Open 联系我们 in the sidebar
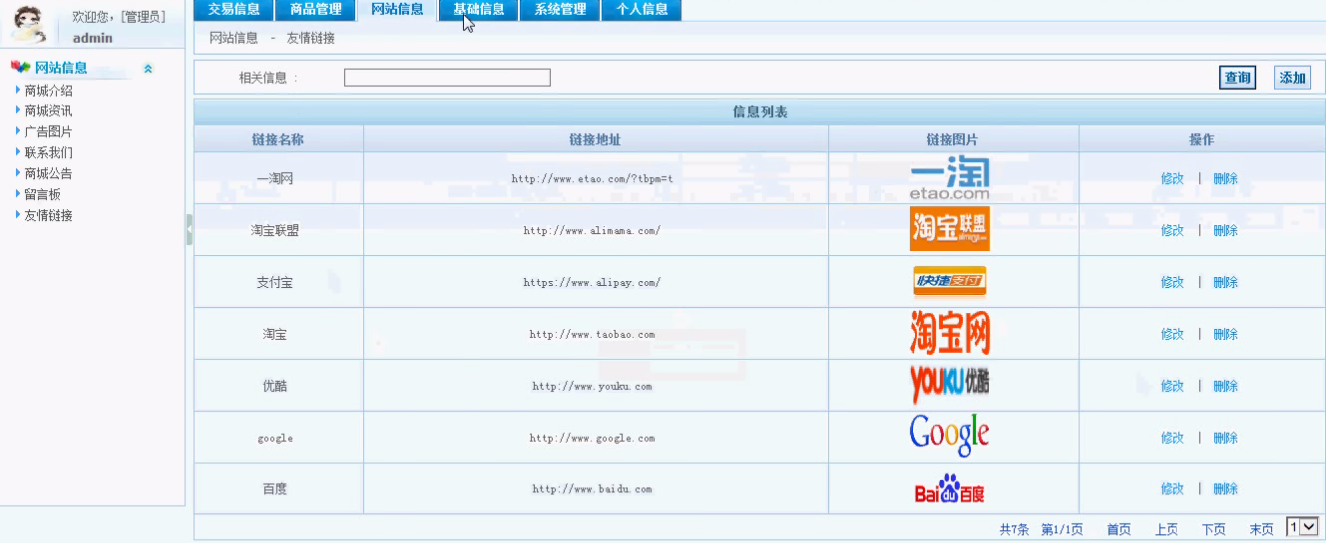The image size is (1326, 543). point(48,153)
